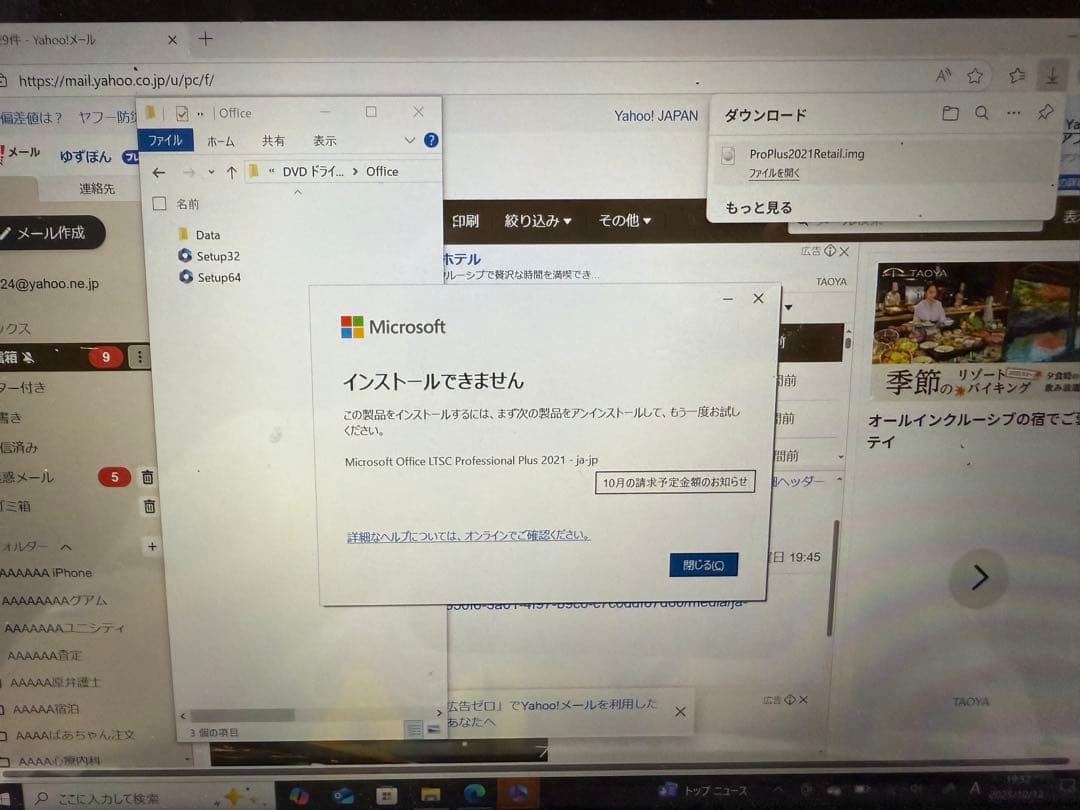This screenshot has width=1080, height=810.
Task: Open the downloads folder icon in the ダウンロード panel
Action: click(951, 113)
